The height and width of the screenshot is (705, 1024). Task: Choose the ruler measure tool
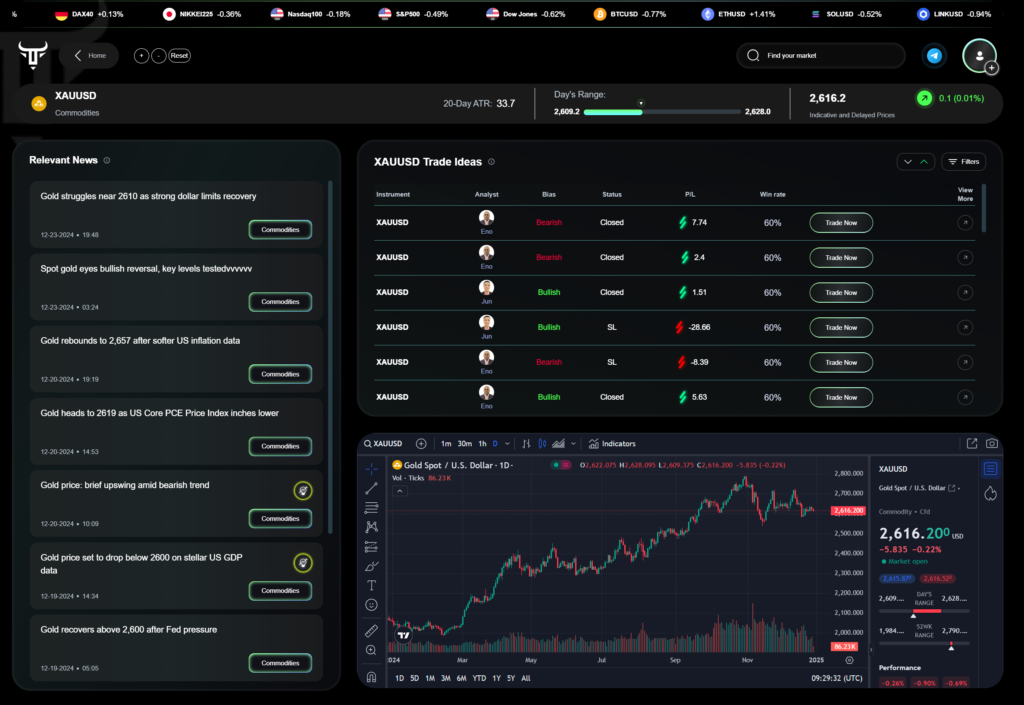[x=372, y=630]
